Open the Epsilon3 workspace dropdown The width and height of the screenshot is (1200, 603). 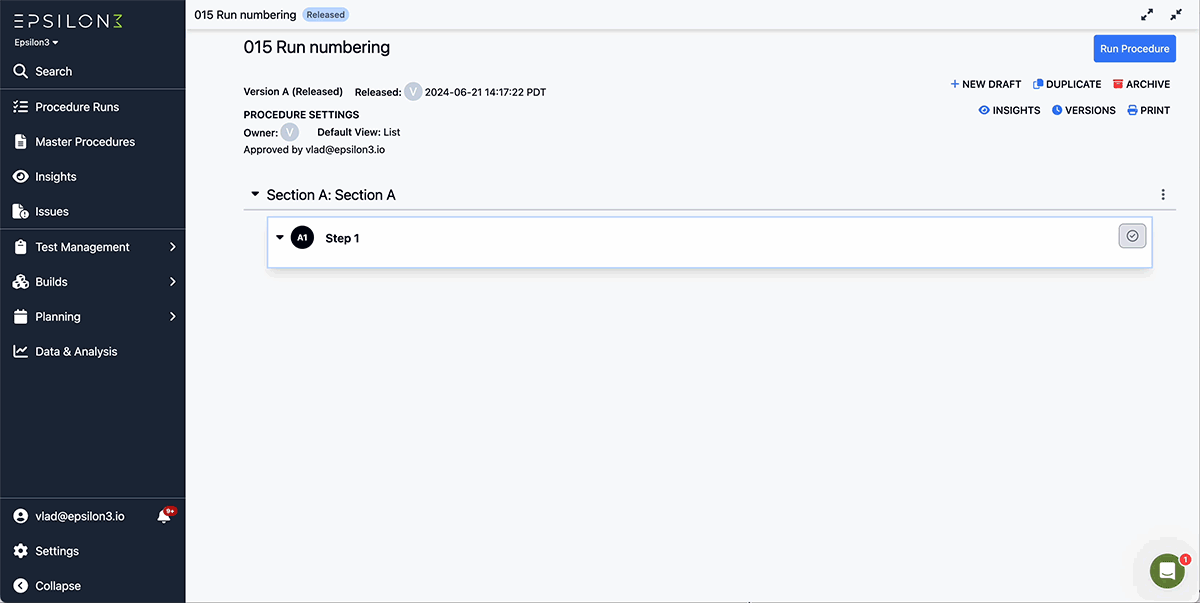35,42
